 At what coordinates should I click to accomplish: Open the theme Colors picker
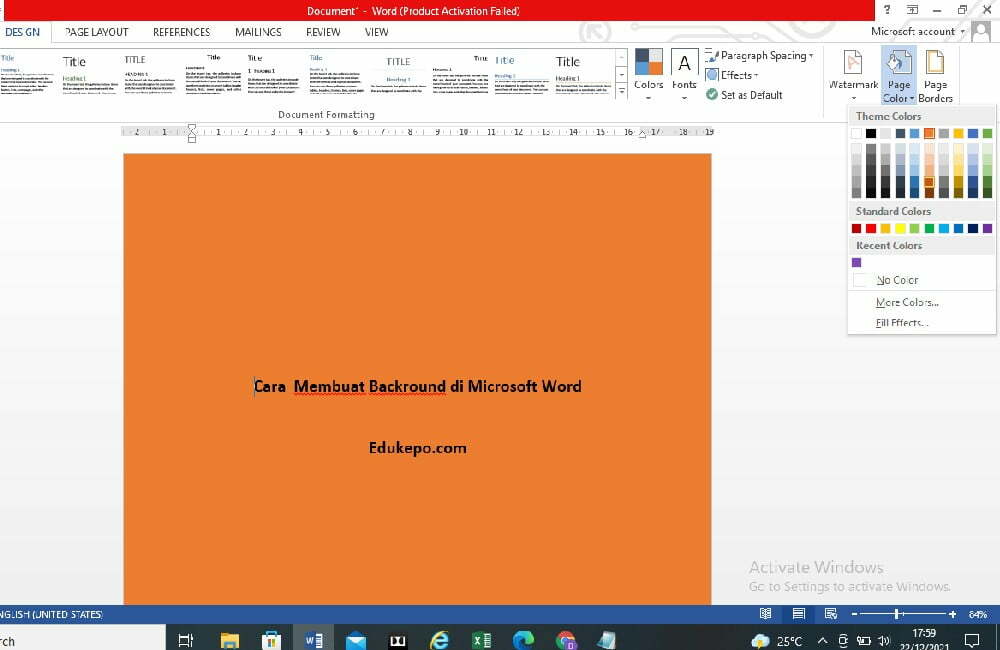pyautogui.click(x=648, y=72)
